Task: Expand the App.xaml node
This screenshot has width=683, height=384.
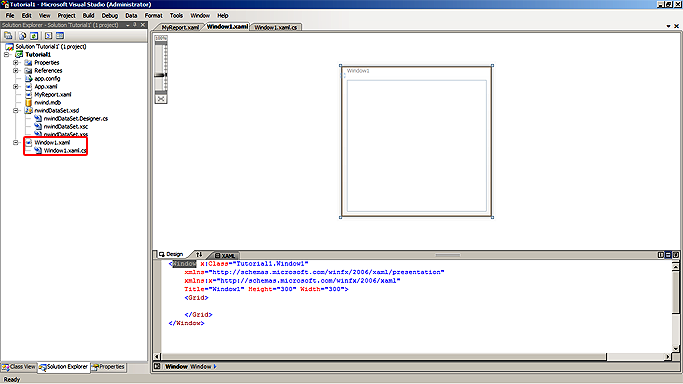Action: click(16, 87)
